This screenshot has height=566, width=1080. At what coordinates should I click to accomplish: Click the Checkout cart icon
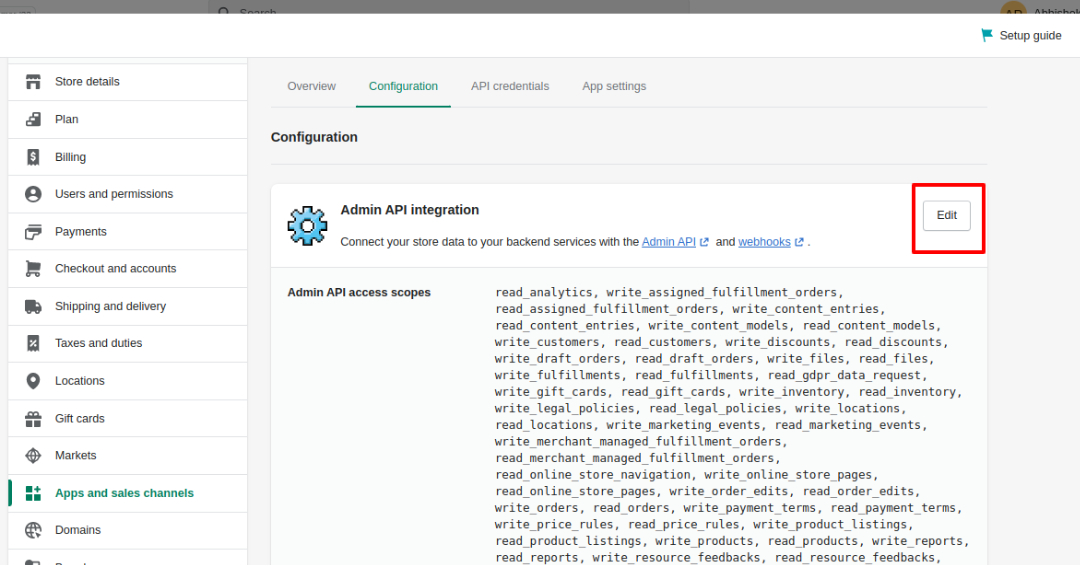coord(33,269)
